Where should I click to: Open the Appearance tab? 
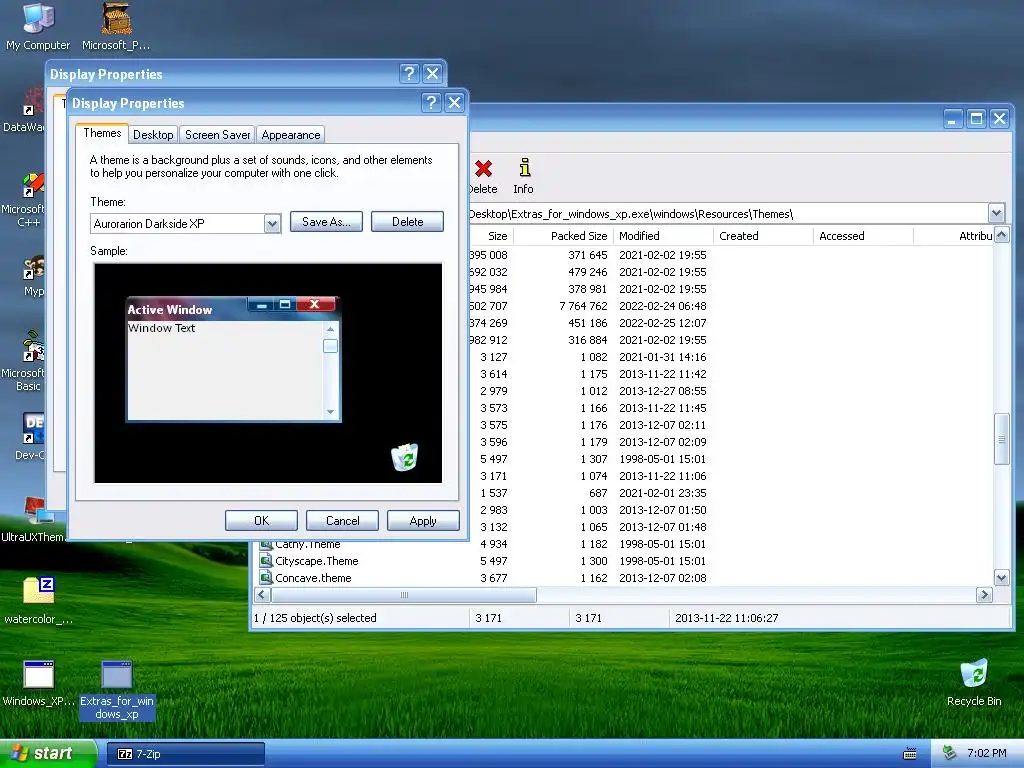click(x=291, y=135)
